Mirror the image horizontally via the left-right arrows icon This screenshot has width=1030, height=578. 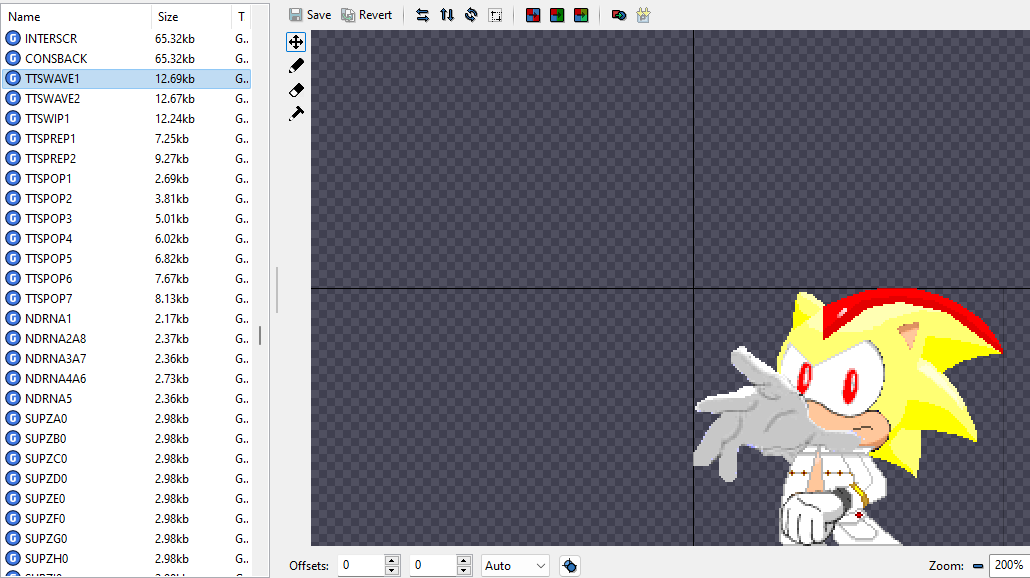[x=422, y=15]
